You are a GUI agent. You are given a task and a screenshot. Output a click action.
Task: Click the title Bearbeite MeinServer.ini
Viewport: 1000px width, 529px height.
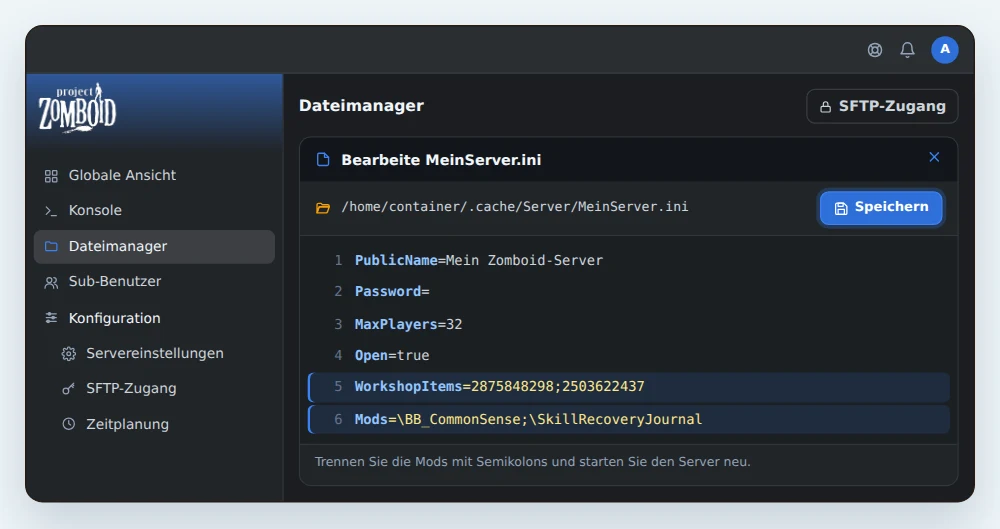click(441, 160)
